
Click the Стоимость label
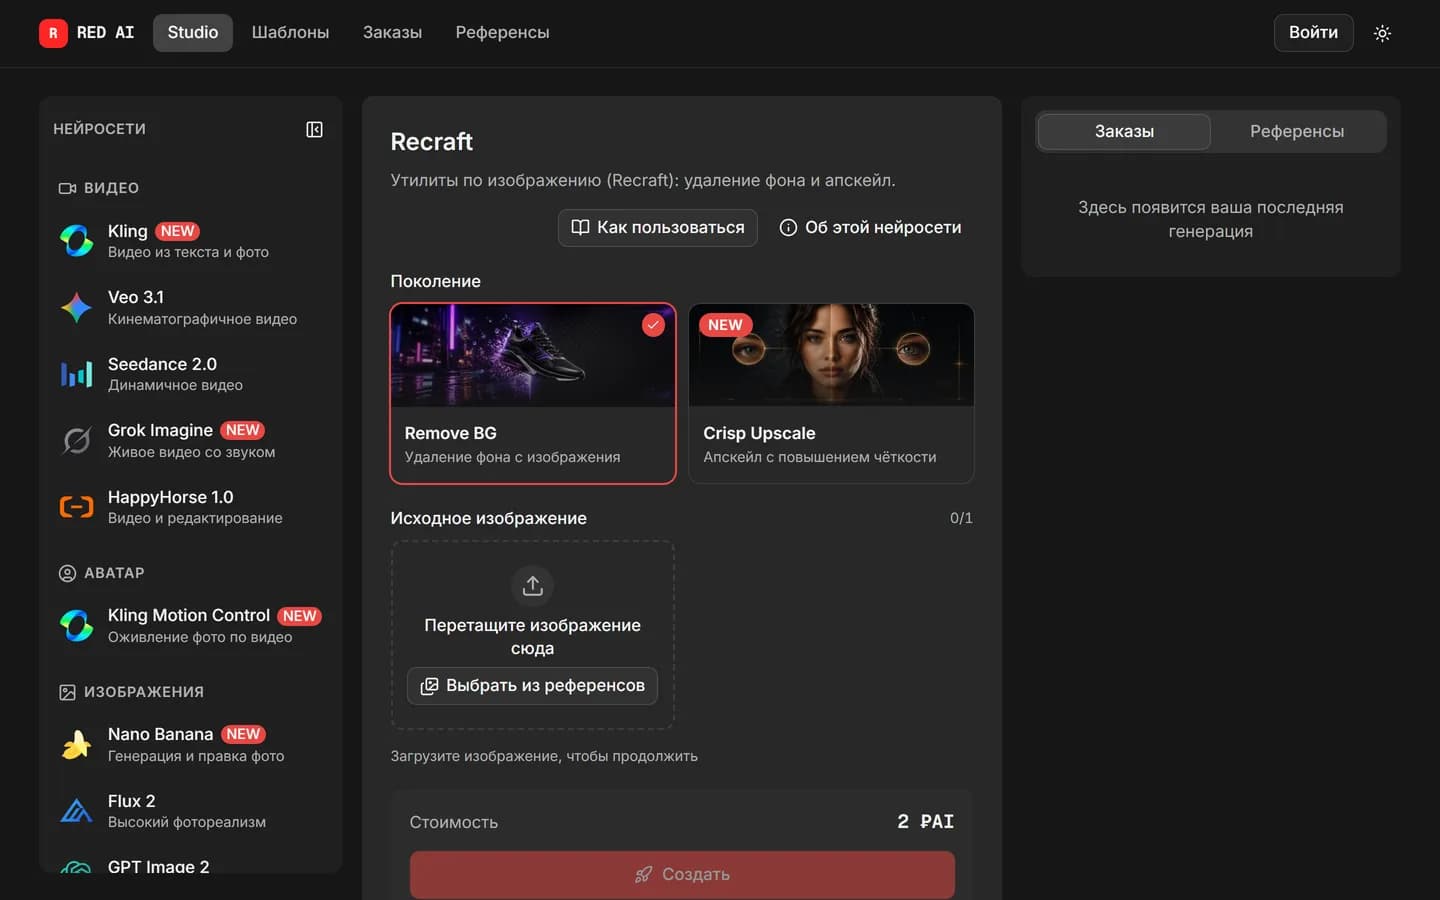(x=453, y=822)
